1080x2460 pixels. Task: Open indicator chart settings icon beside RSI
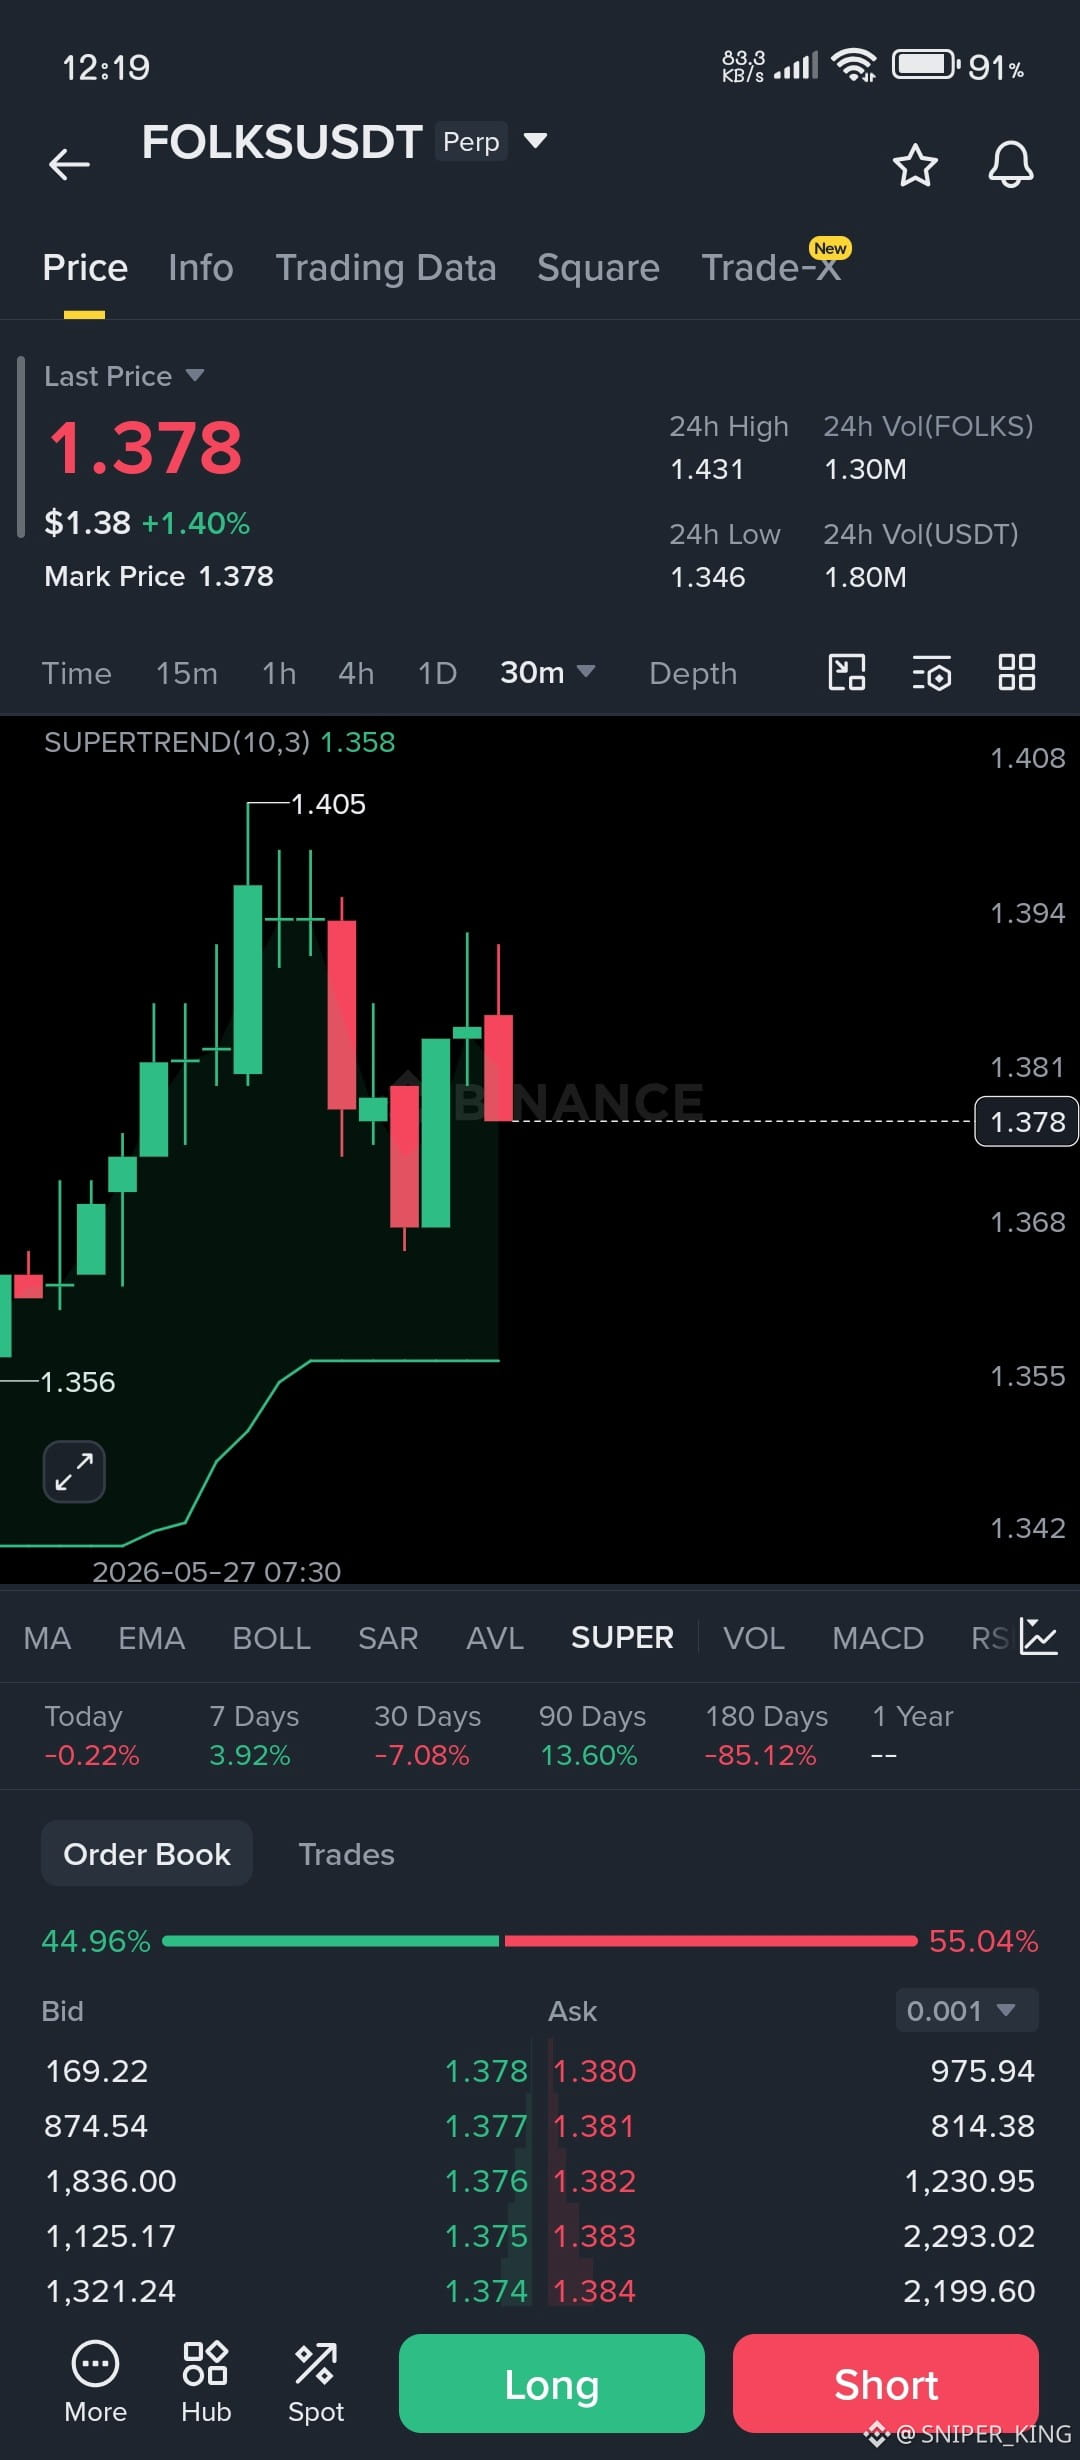(1038, 1637)
